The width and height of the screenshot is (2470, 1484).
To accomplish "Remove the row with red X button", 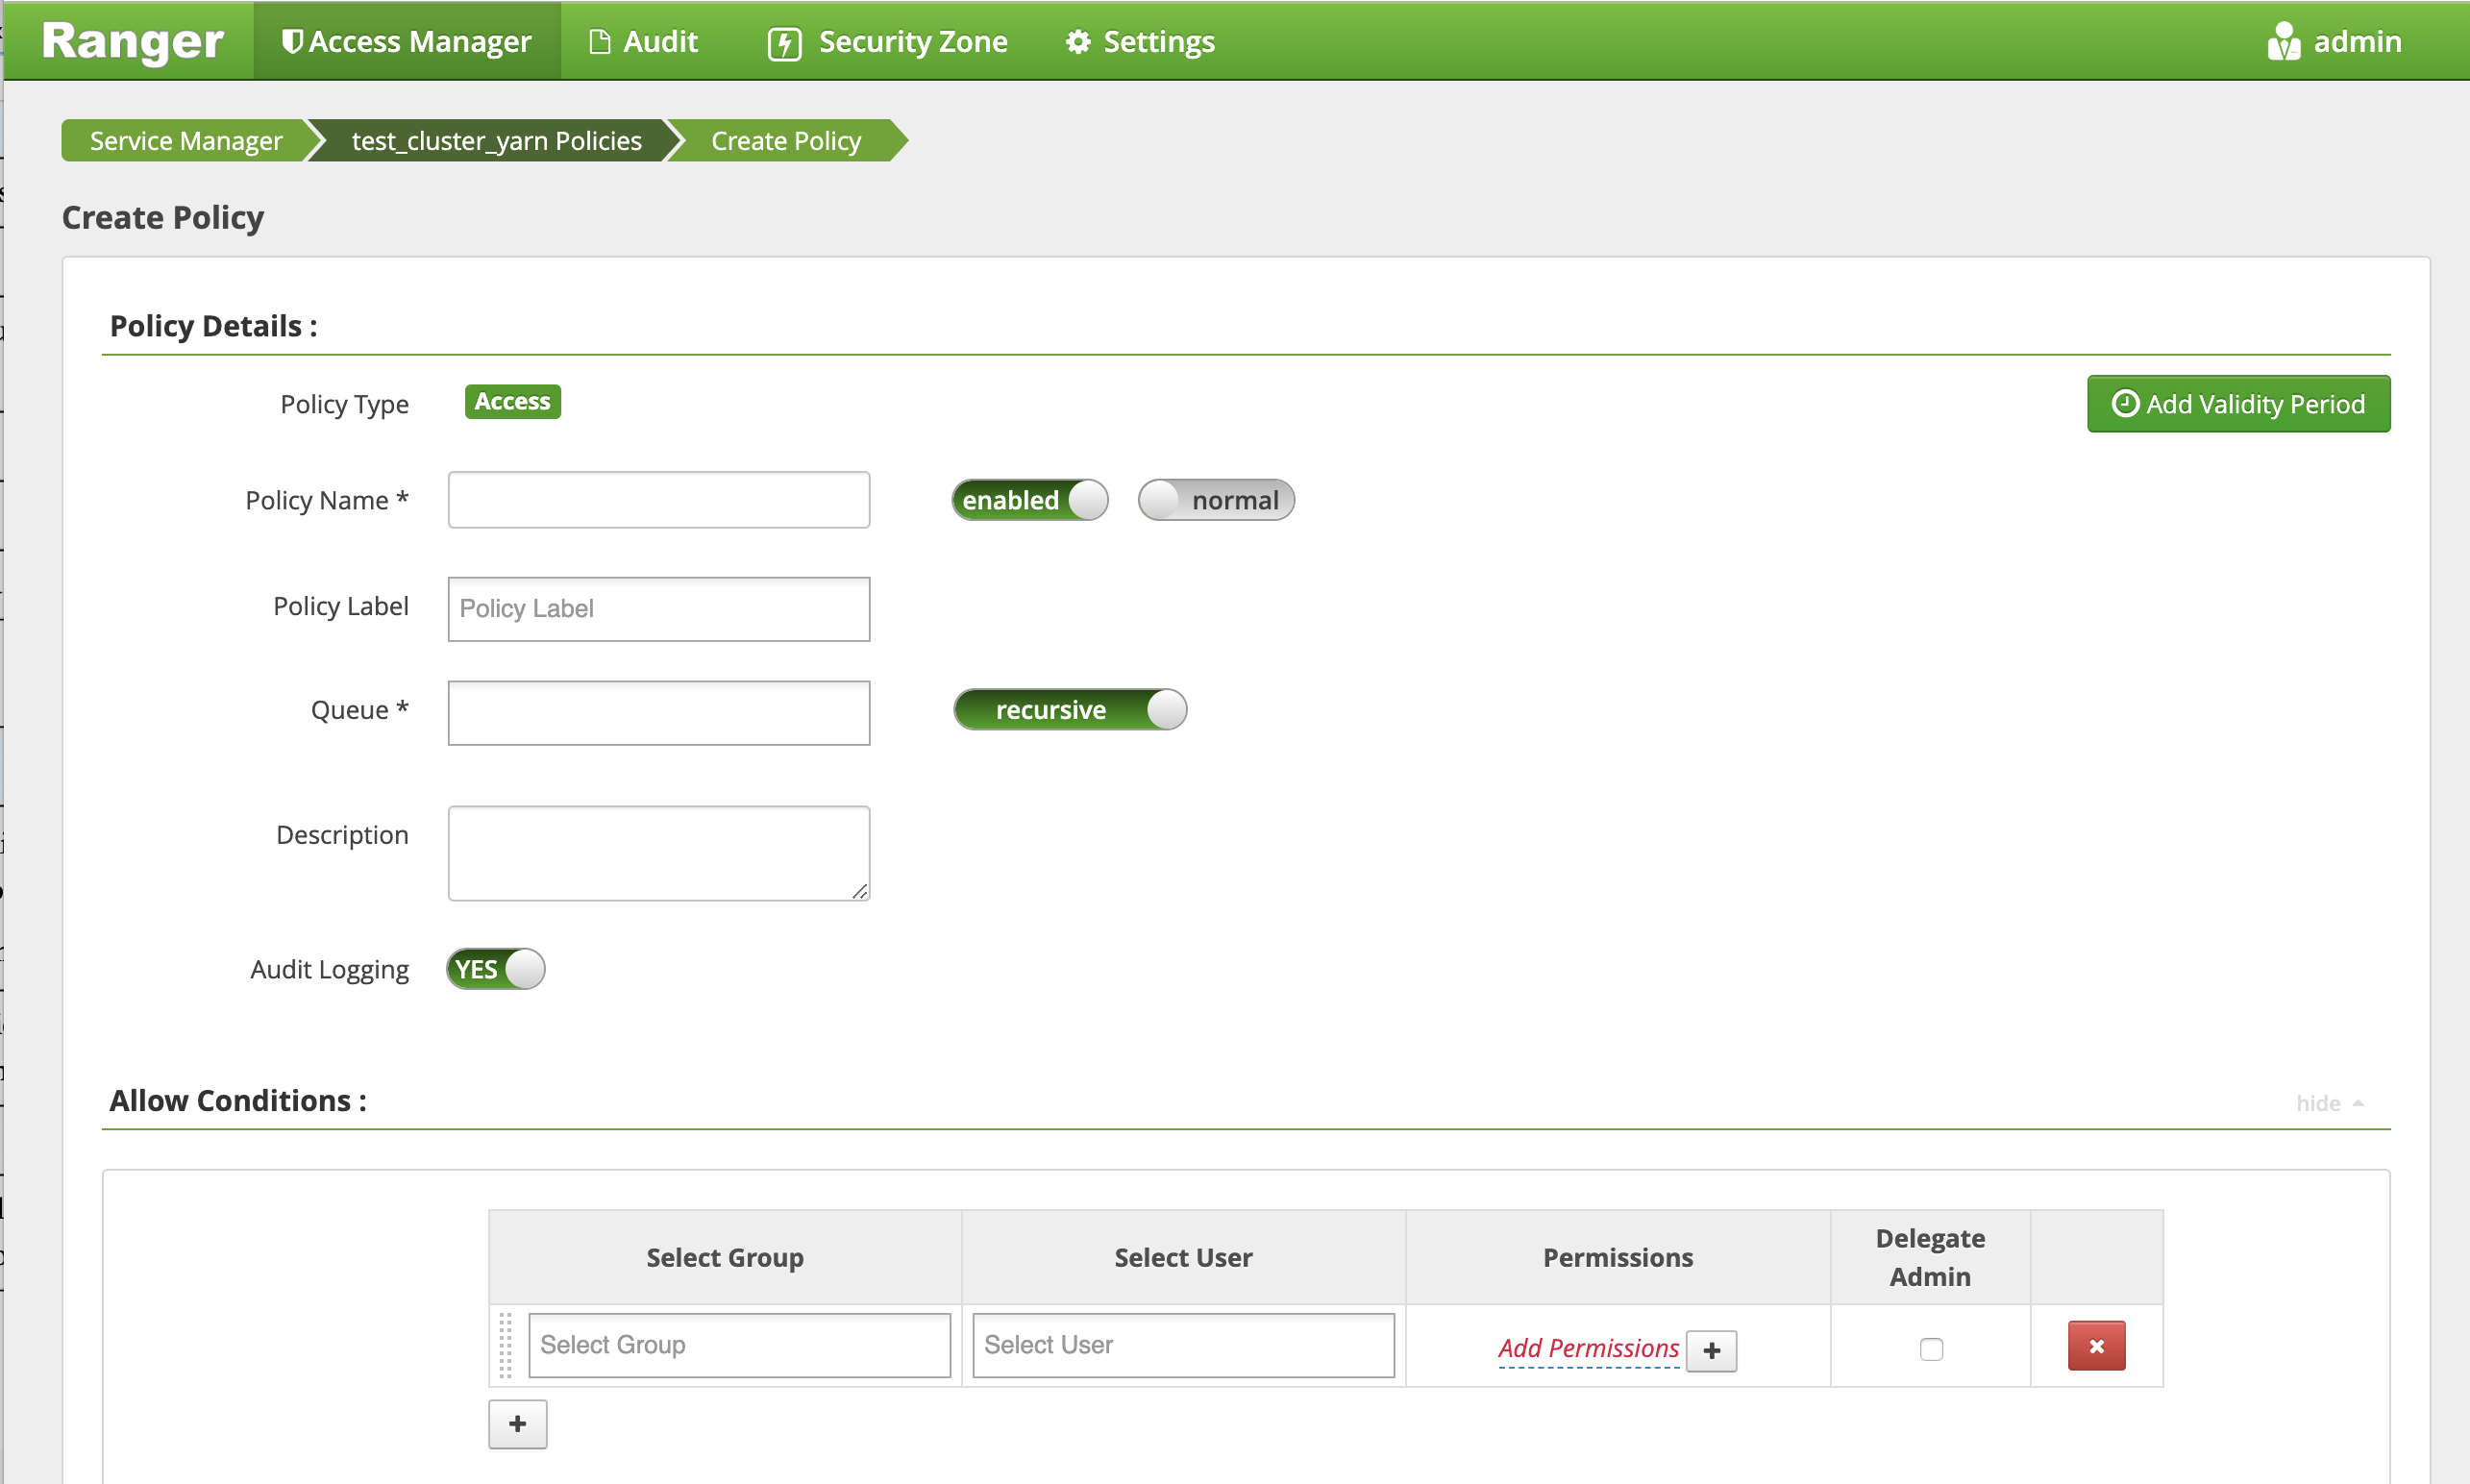I will [2096, 1346].
